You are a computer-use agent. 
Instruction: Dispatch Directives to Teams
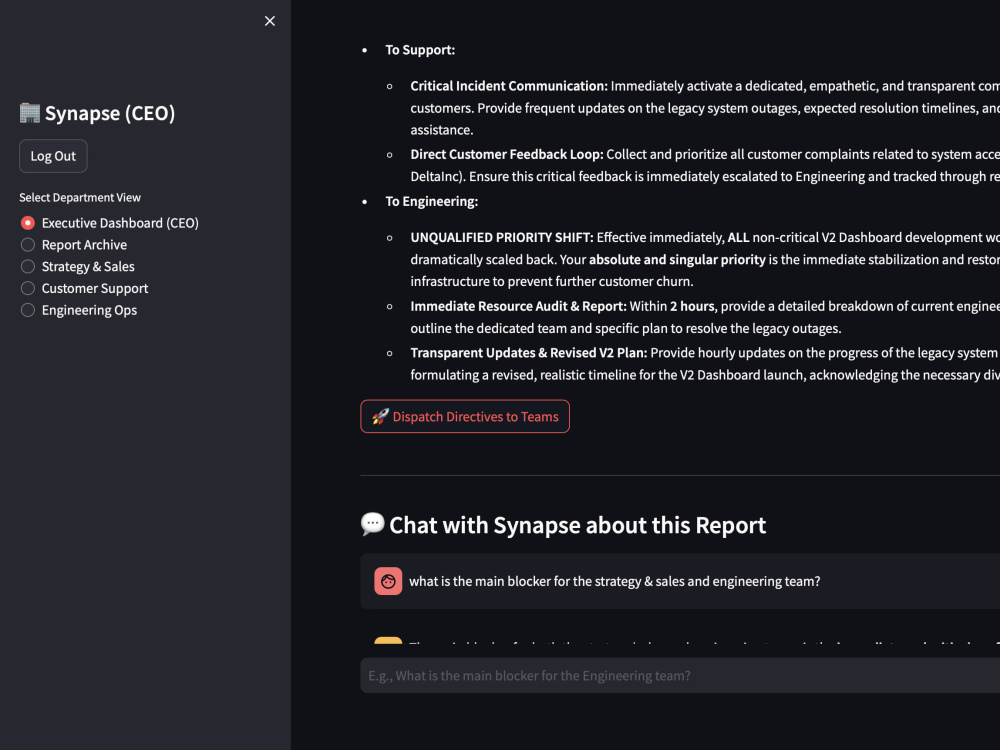coord(465,416)
